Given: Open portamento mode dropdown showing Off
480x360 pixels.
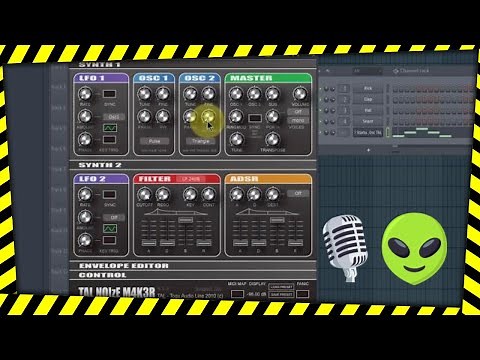Looking at the screenshot, I should point(298,112).
